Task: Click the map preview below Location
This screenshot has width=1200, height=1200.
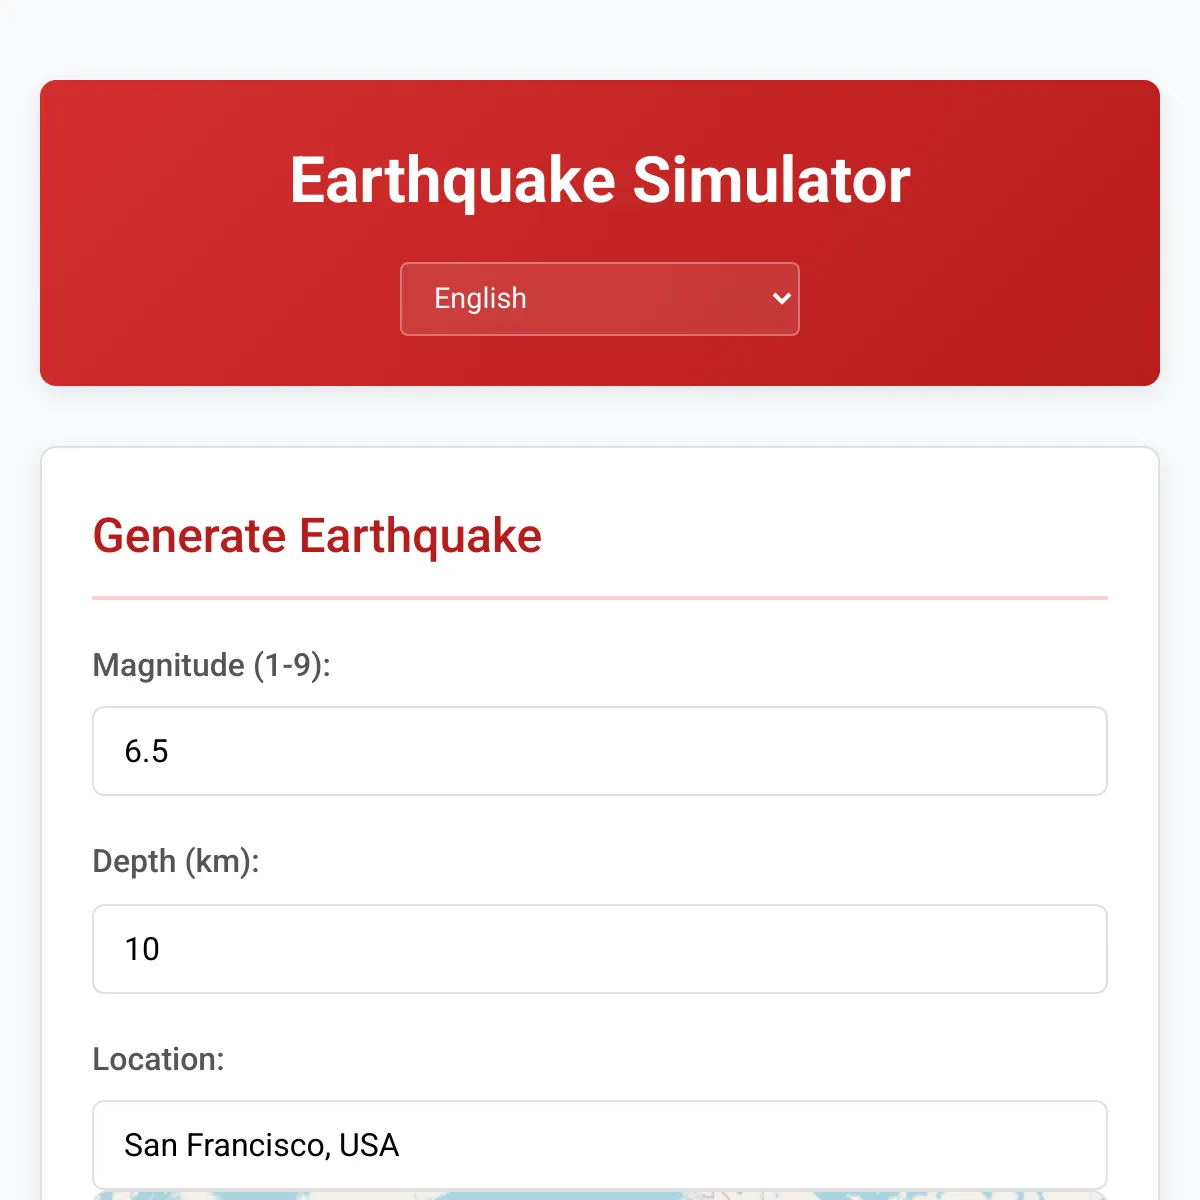Action: (600, 1195)
